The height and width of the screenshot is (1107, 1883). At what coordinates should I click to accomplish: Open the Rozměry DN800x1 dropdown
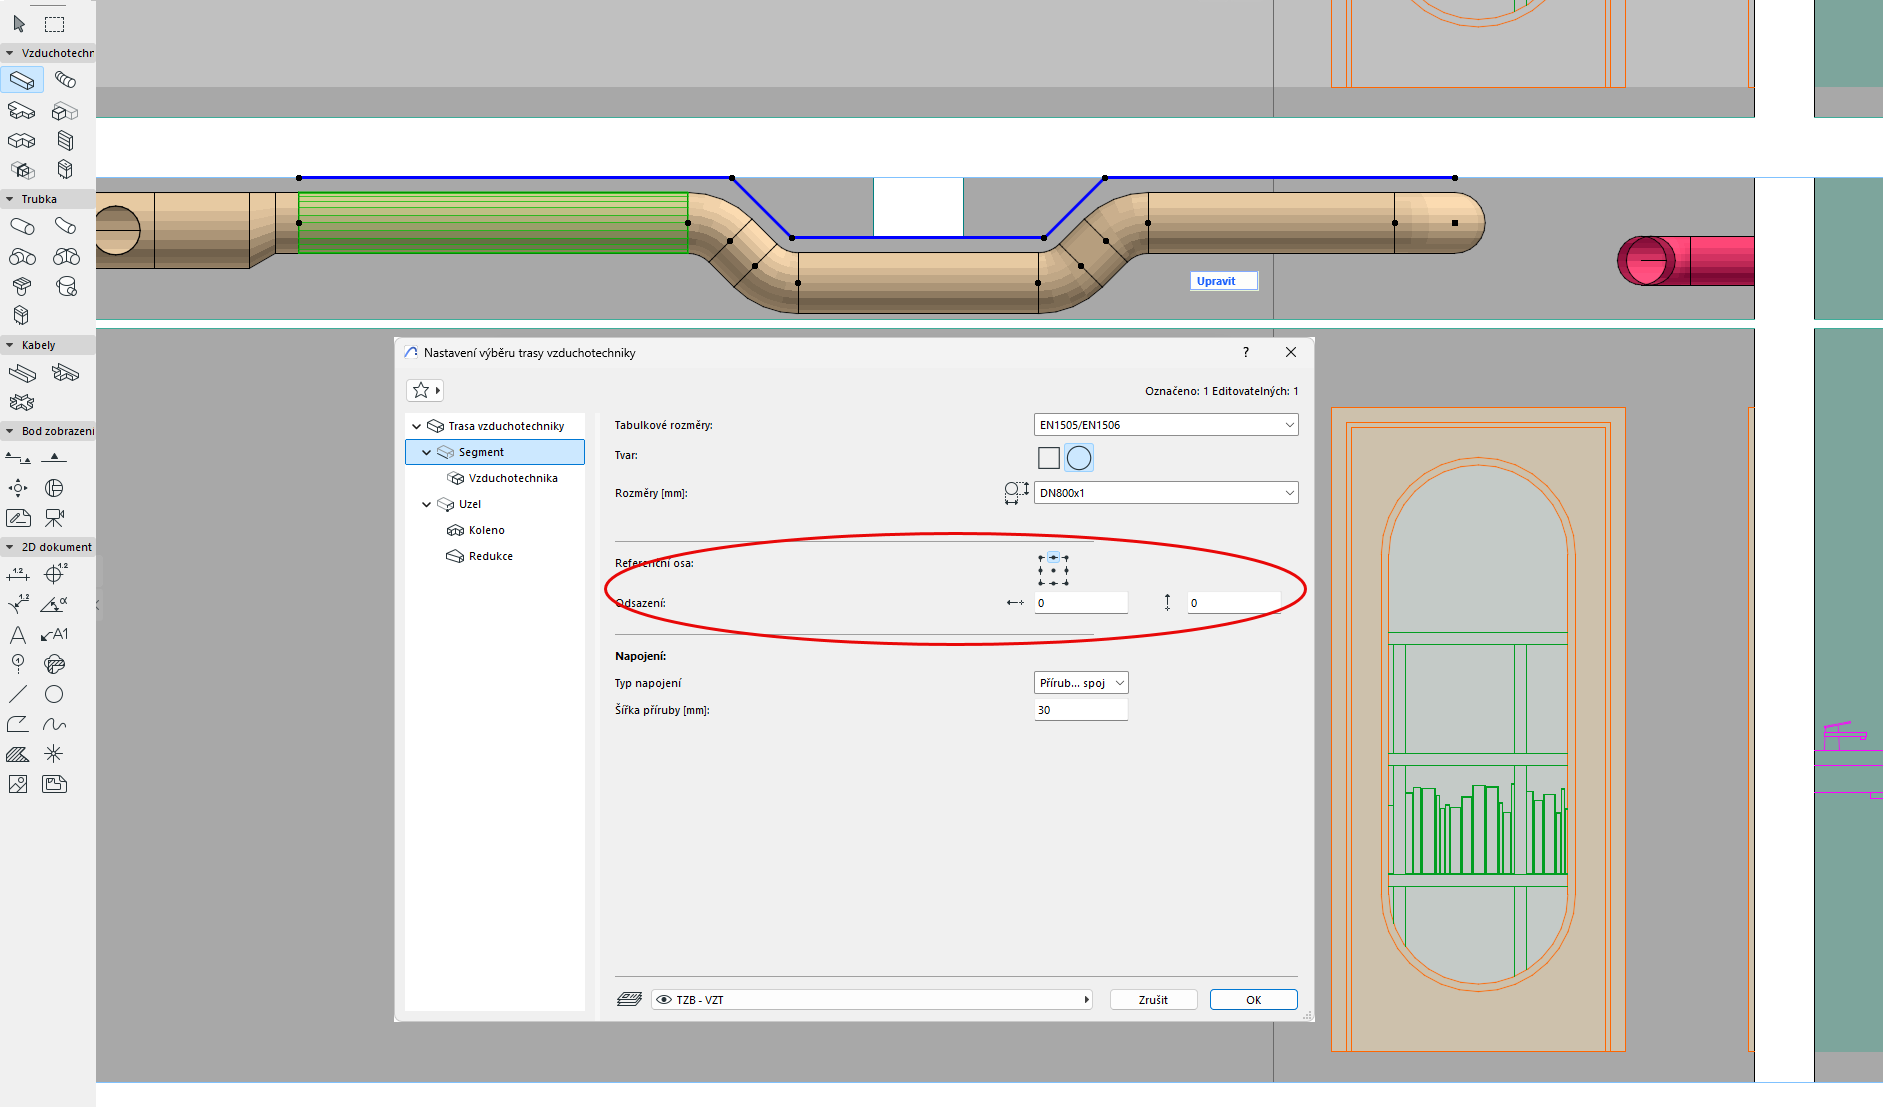tap(1165, 493)
